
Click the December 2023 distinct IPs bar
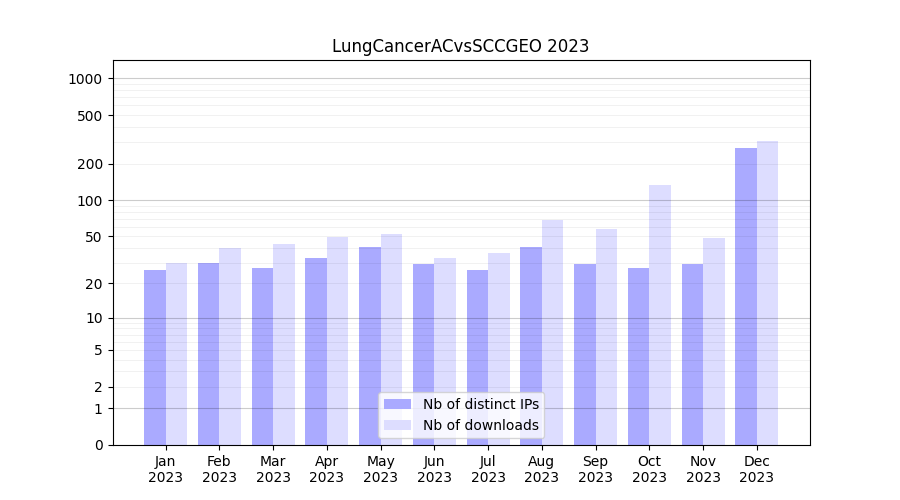pos(746,296)
